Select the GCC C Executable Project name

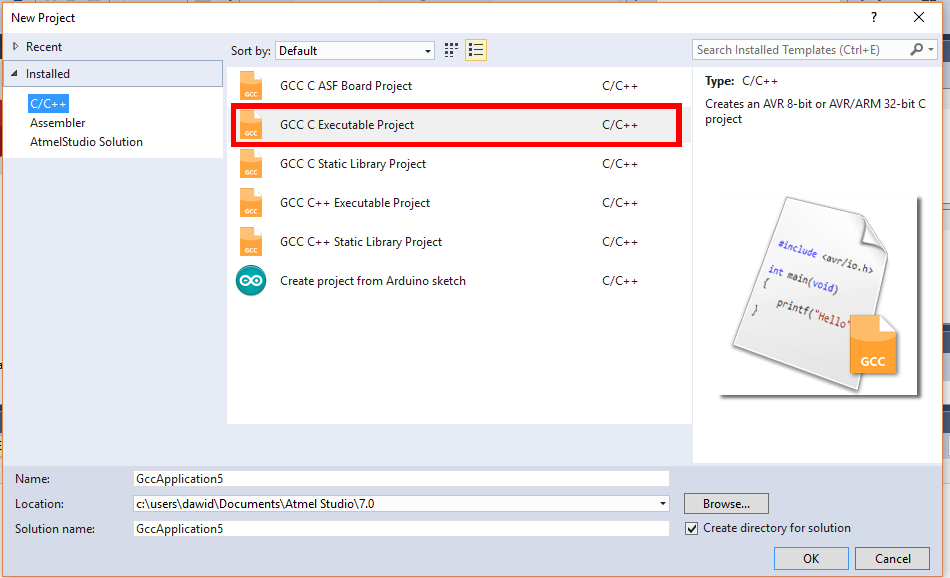click(x=347, y=125)
